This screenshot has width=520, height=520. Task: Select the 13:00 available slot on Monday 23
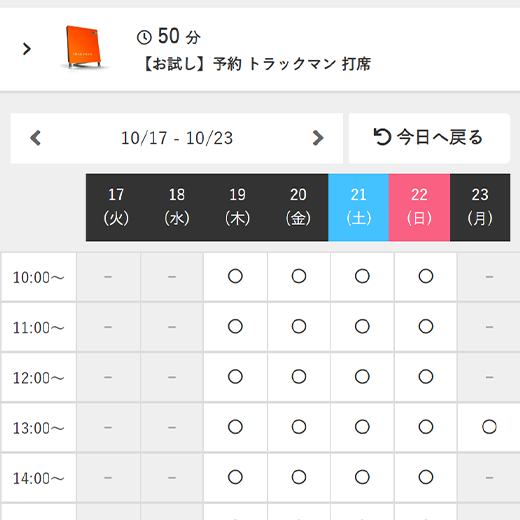pos(489,427)
